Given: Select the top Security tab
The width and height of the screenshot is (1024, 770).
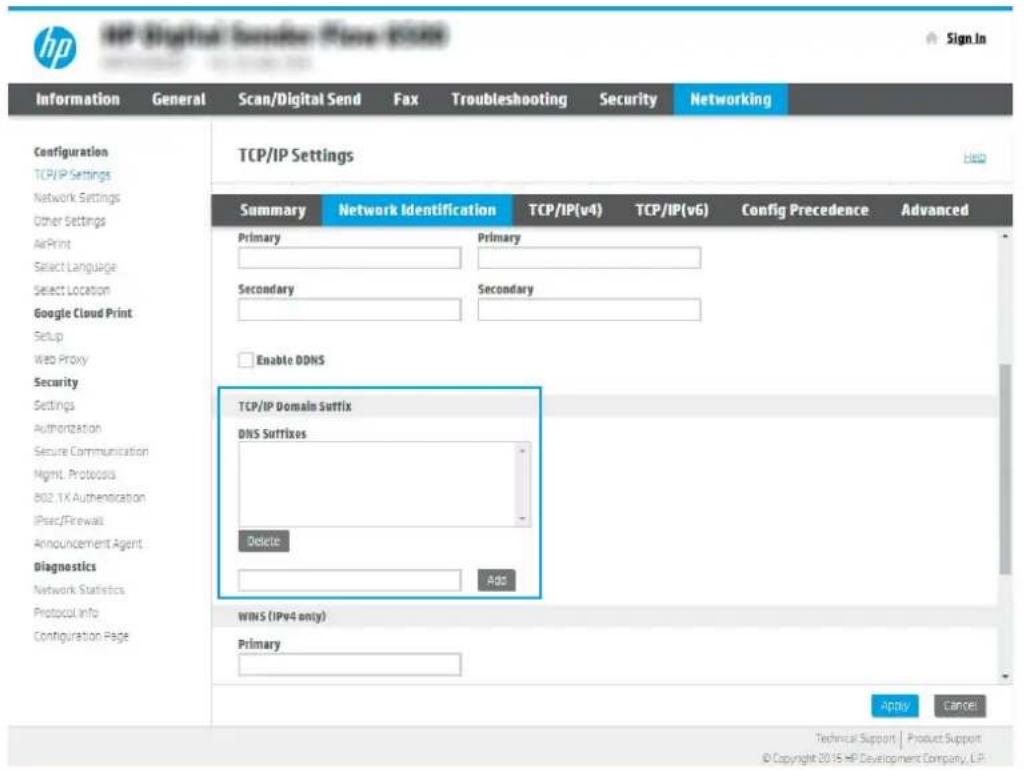Looking at the screenshot, I should click(x=628, y=99).
